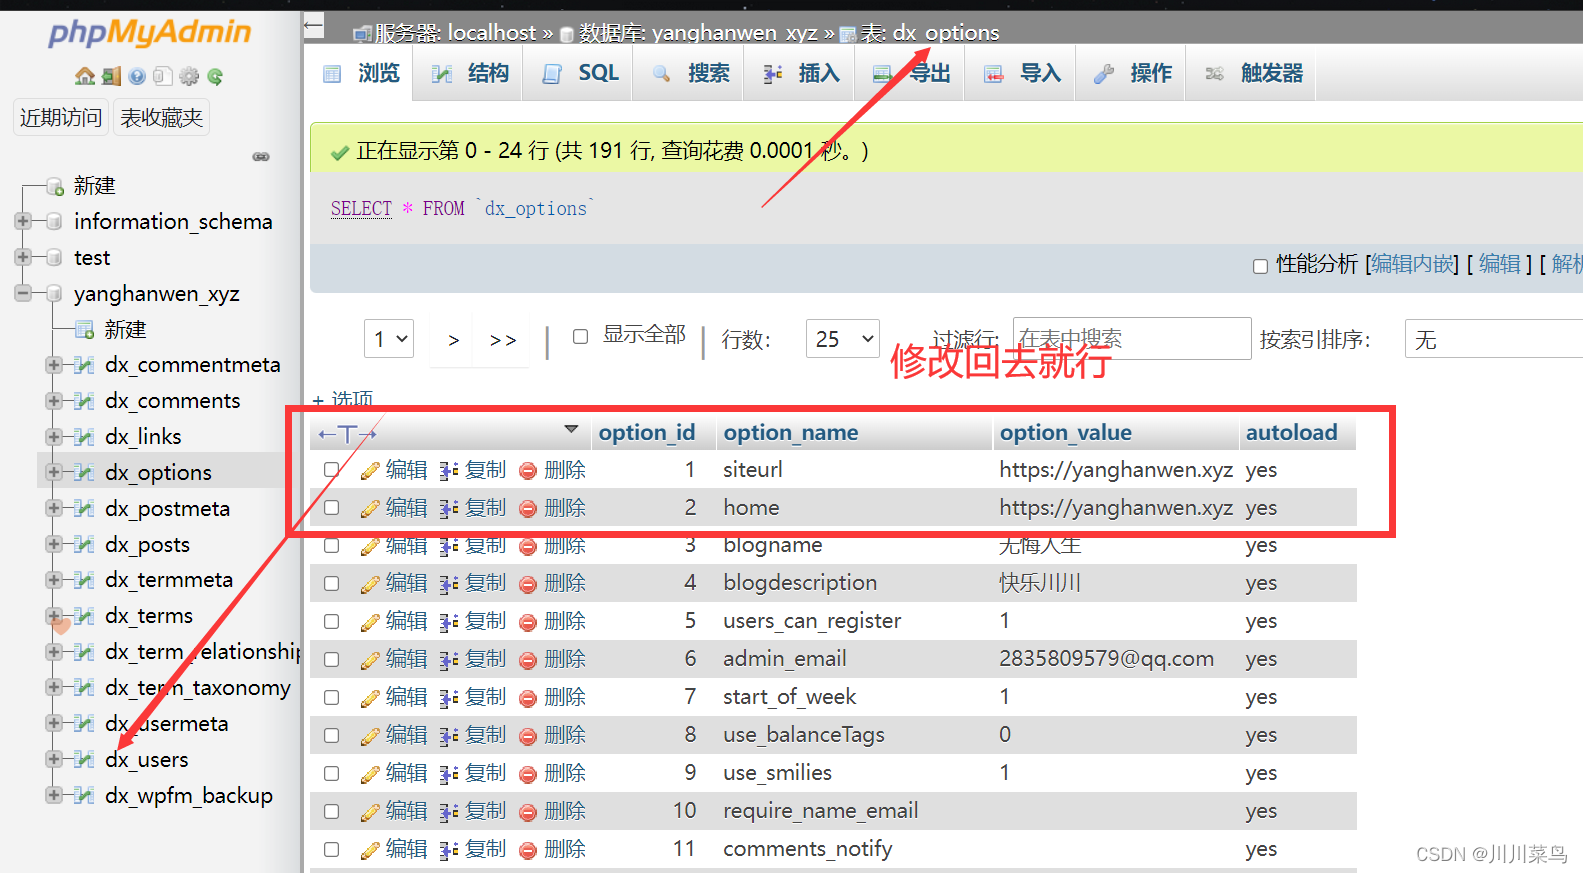
Task: Click the 表收藏夹 favorites button
Action: [x=161, y=118]
